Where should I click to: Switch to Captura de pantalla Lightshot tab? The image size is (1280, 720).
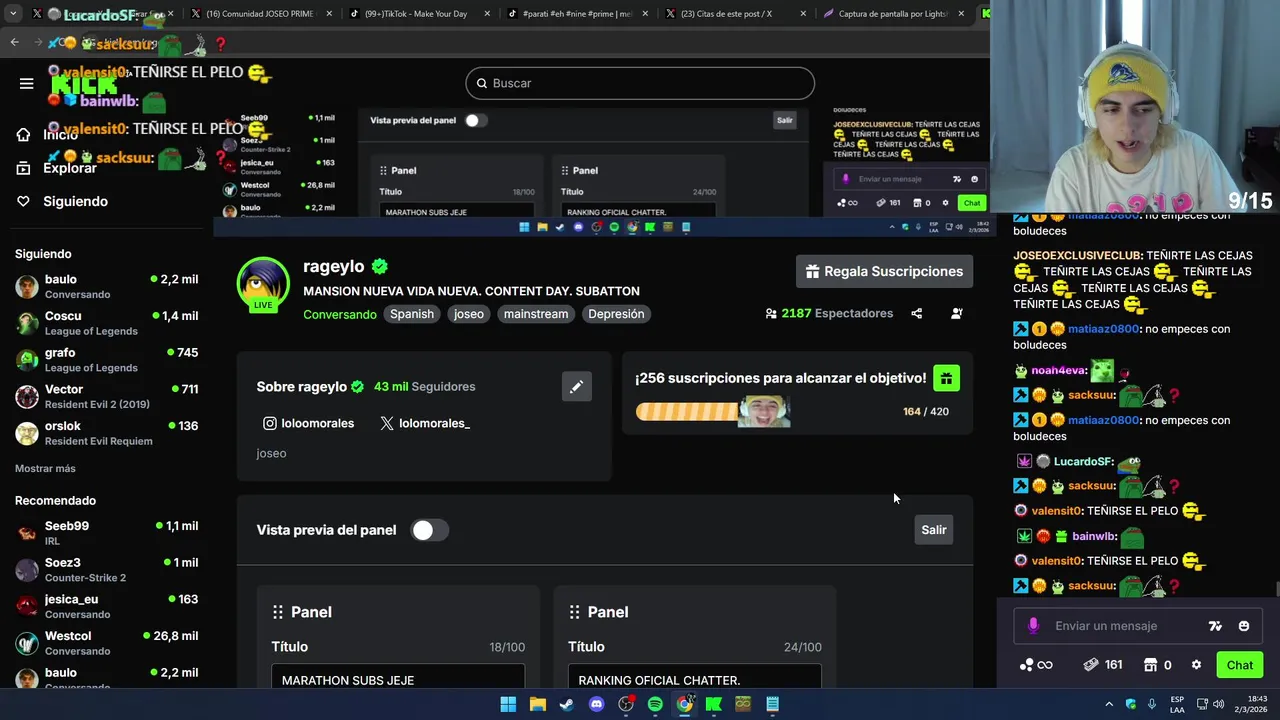coord(895,14)
